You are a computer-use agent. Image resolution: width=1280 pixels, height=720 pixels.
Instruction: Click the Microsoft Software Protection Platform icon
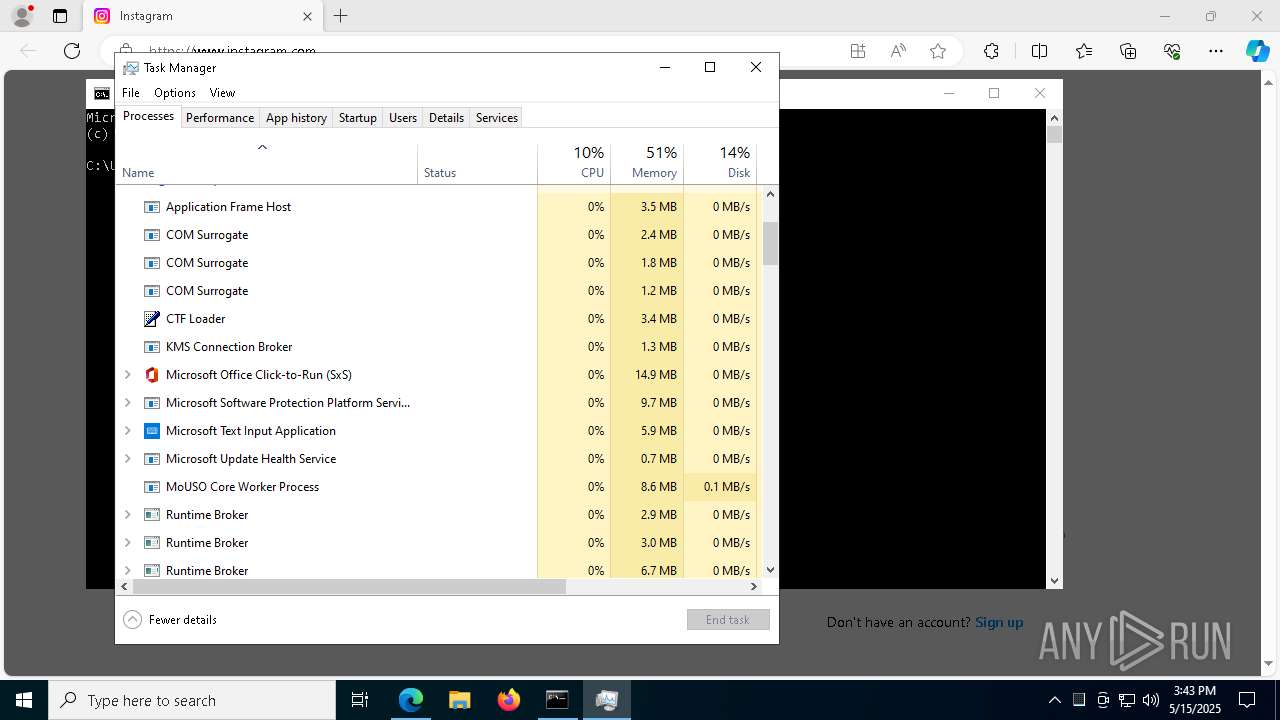click(152, 403)
